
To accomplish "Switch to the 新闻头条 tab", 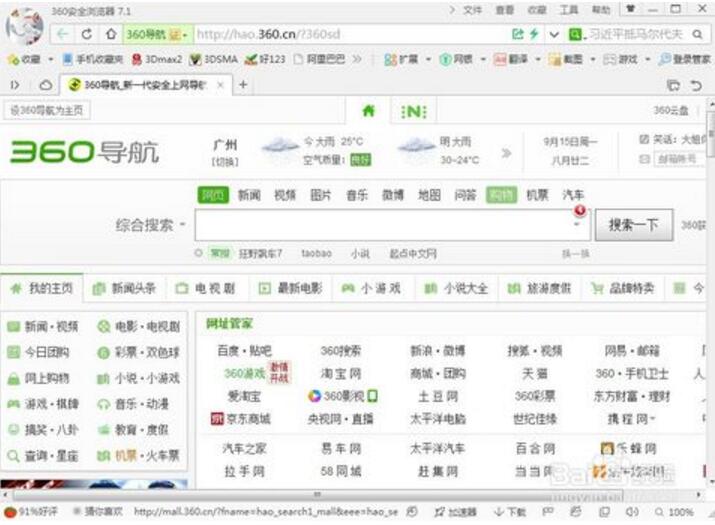I will click(124, 288).
